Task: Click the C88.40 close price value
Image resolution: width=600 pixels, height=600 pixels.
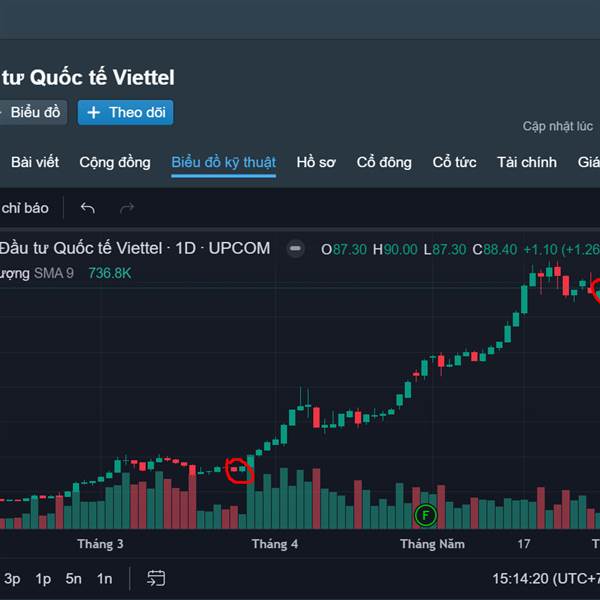Action: coord(495,249)
